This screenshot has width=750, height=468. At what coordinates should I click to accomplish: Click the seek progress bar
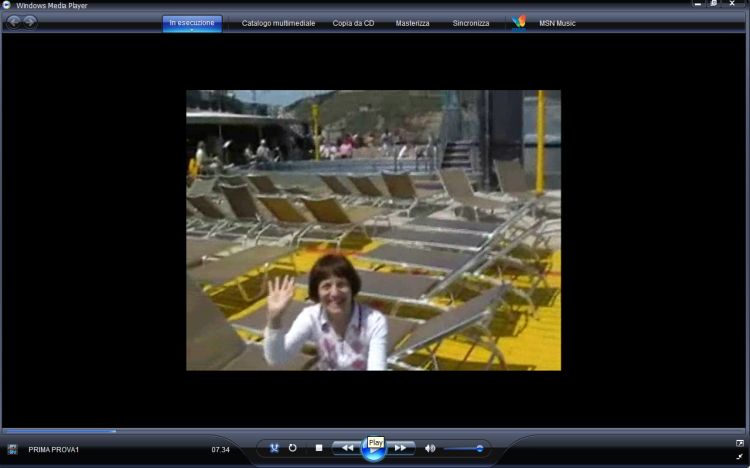tap(375, 431)
